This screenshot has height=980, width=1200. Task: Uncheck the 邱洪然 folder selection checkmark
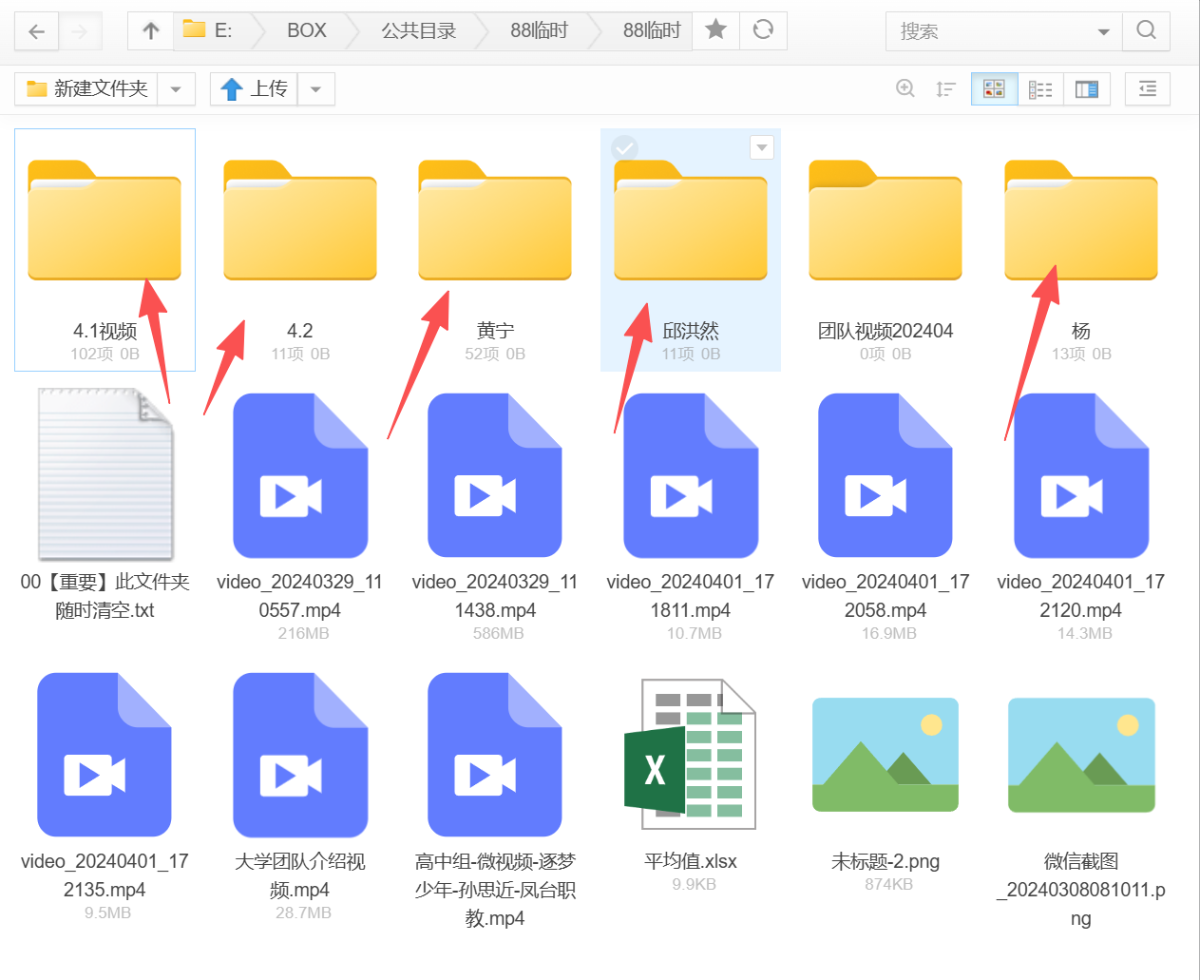(x=624, y=148)
